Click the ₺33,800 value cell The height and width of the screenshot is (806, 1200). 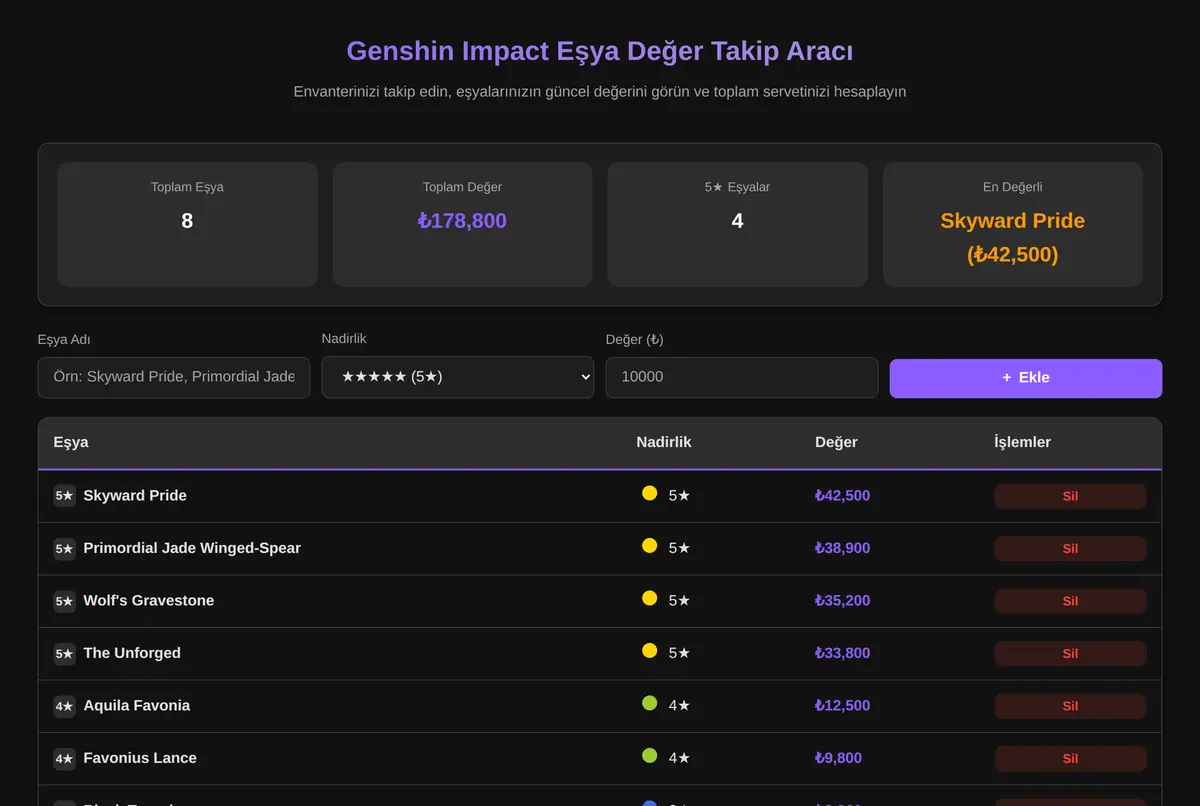click(x=842, y=653)
